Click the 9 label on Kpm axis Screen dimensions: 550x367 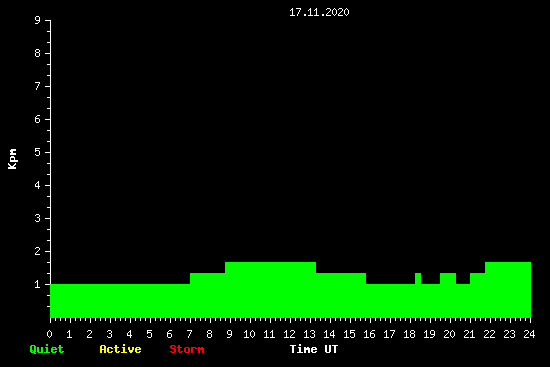click(x=38, y=20)
